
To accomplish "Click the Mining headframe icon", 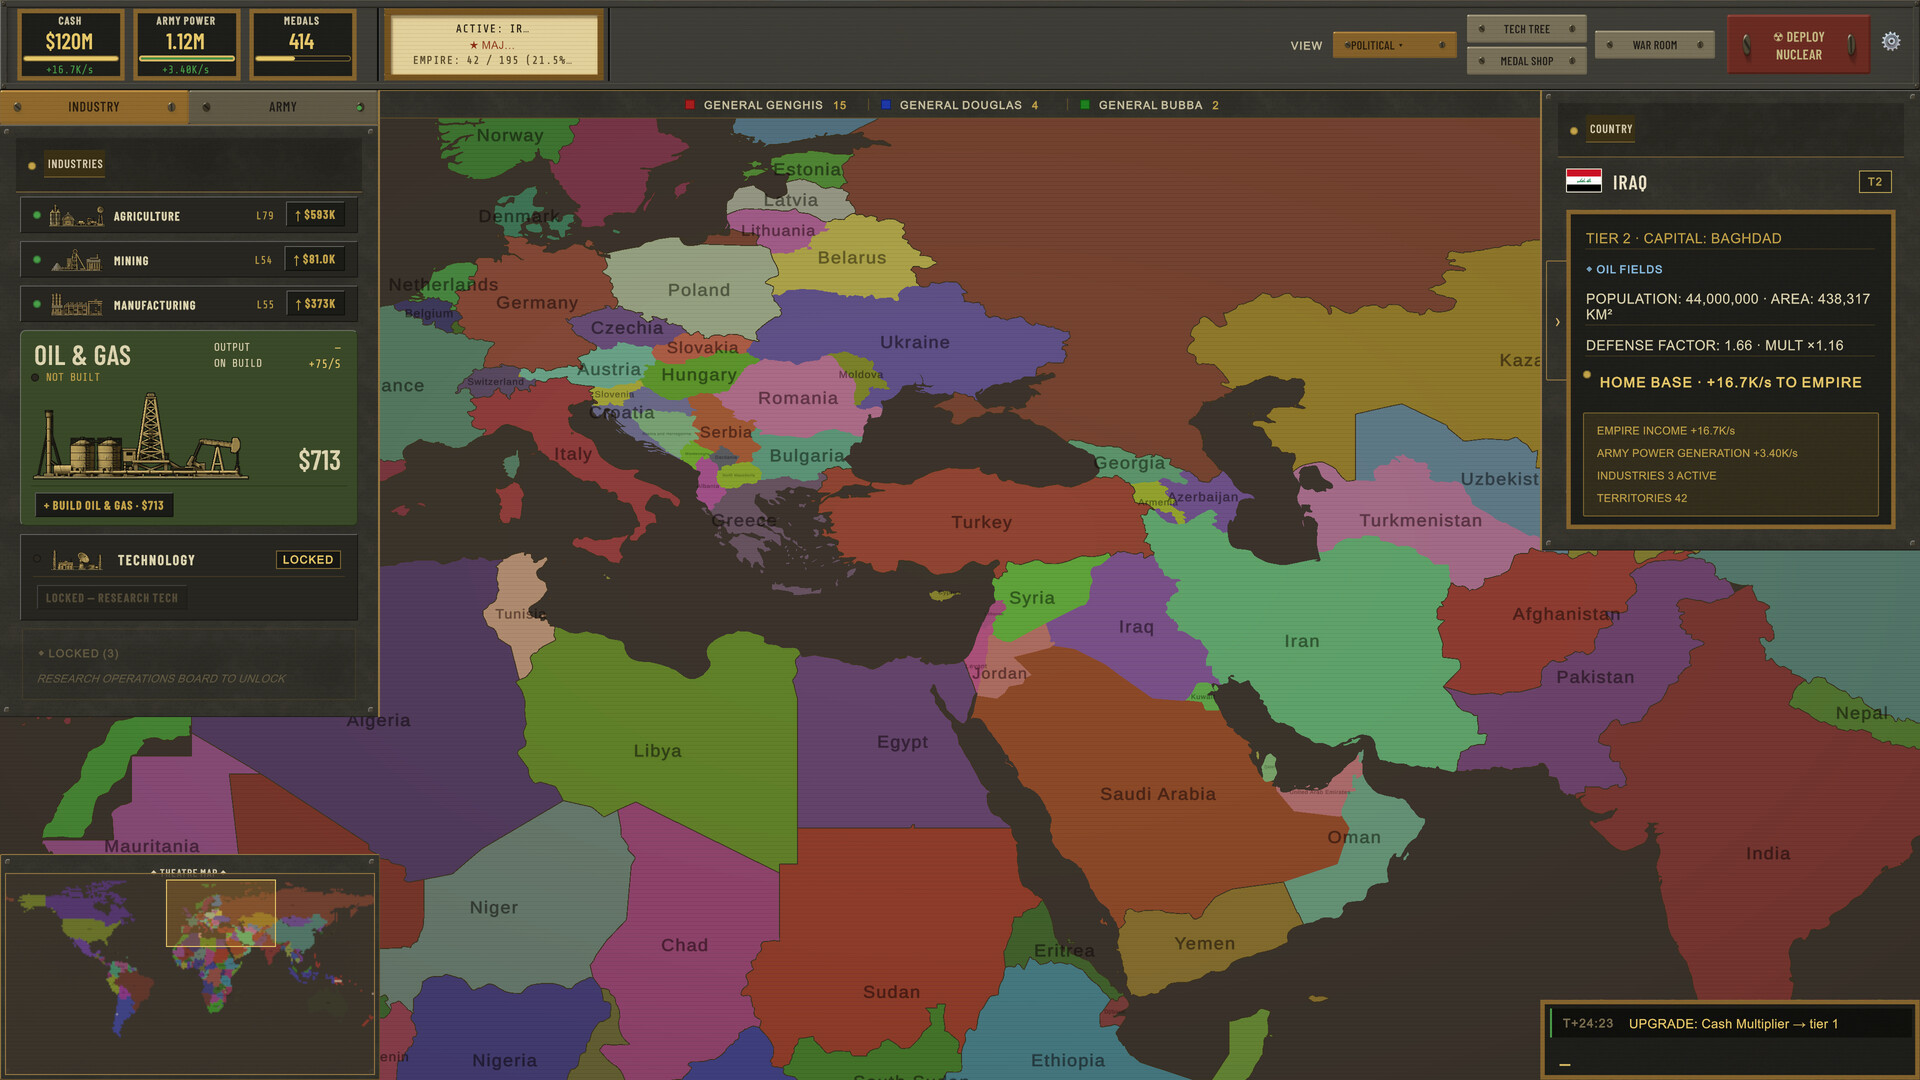I will (76, 260).
